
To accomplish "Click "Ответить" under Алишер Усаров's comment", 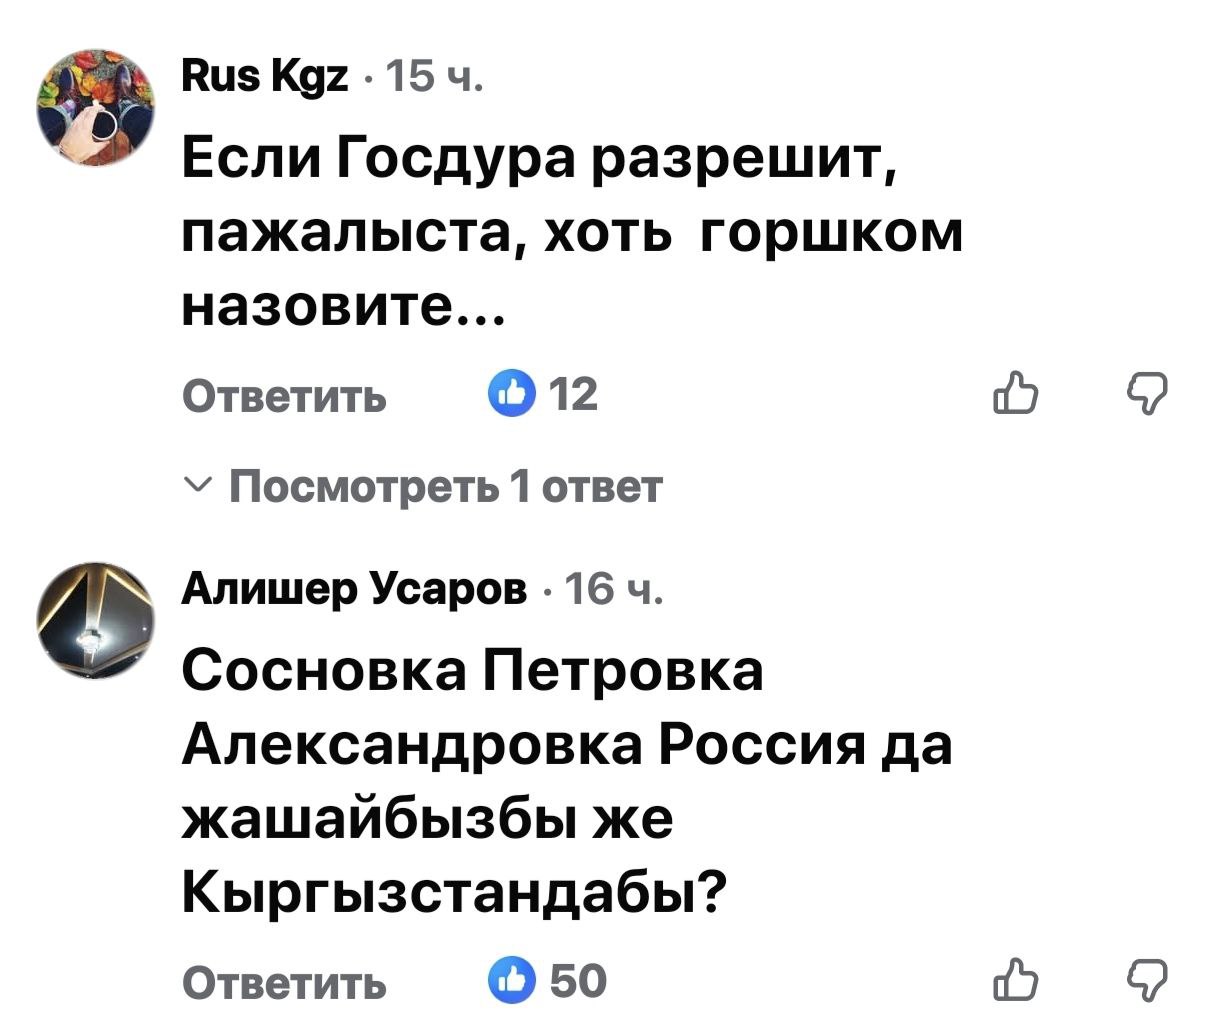I will (285, 983).
